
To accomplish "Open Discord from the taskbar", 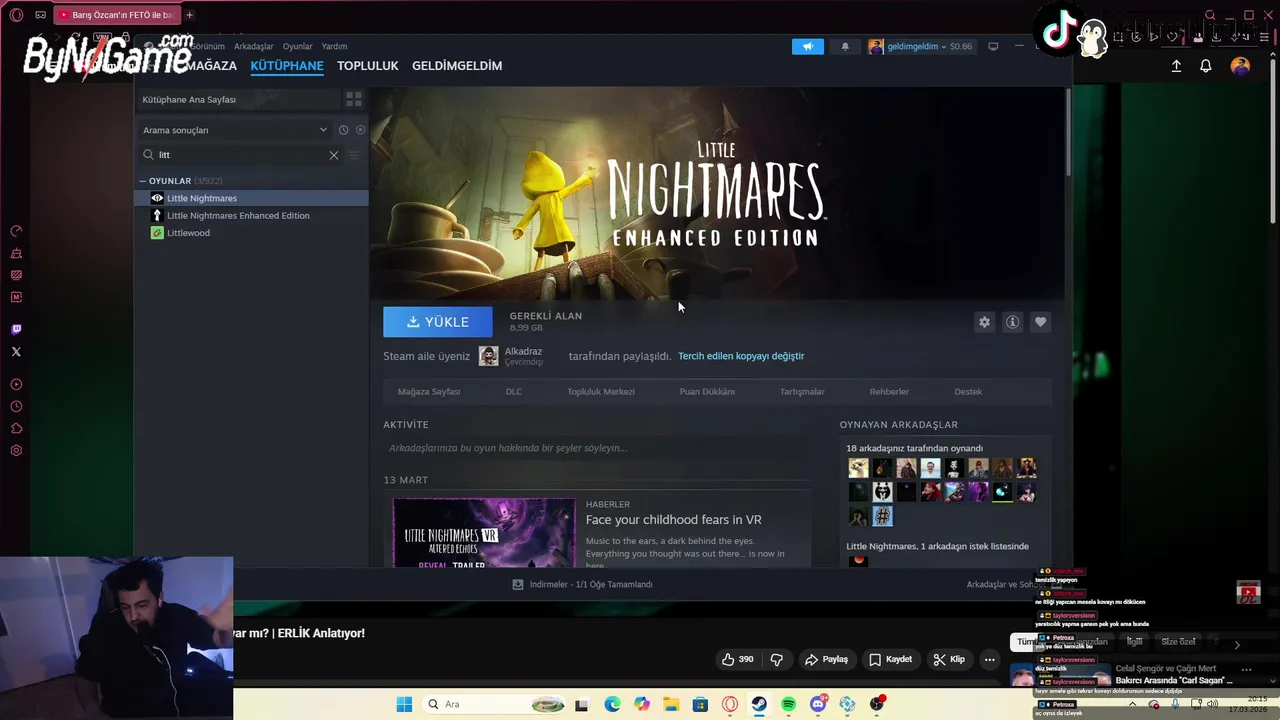I will pos(818,704).
